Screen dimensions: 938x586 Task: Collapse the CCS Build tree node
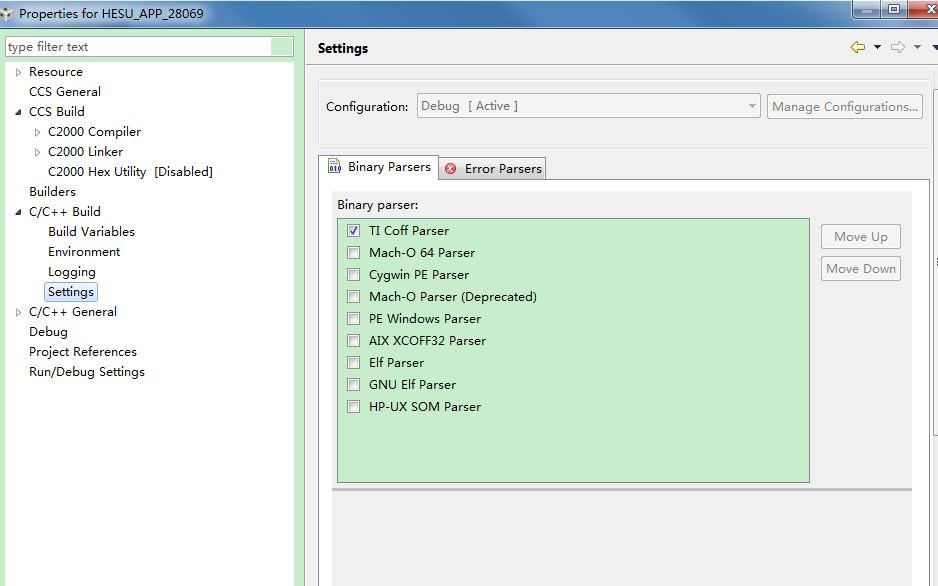click(18, 112)
